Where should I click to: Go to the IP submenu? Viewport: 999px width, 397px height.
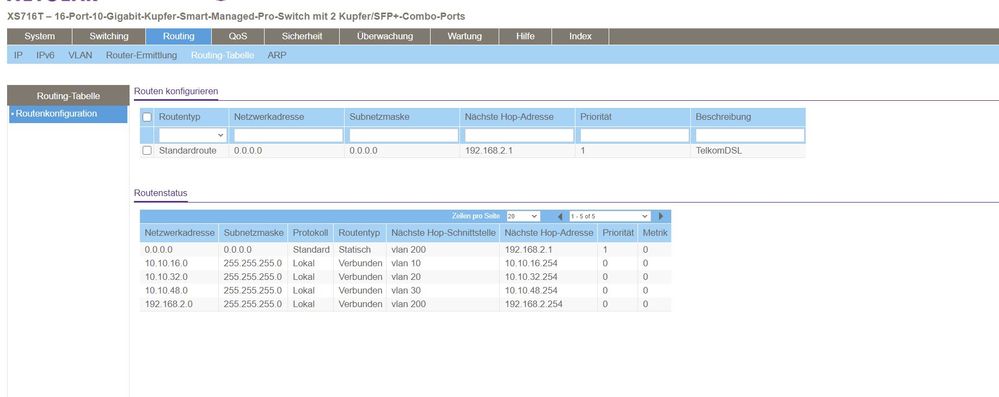[x=18, y=55]
